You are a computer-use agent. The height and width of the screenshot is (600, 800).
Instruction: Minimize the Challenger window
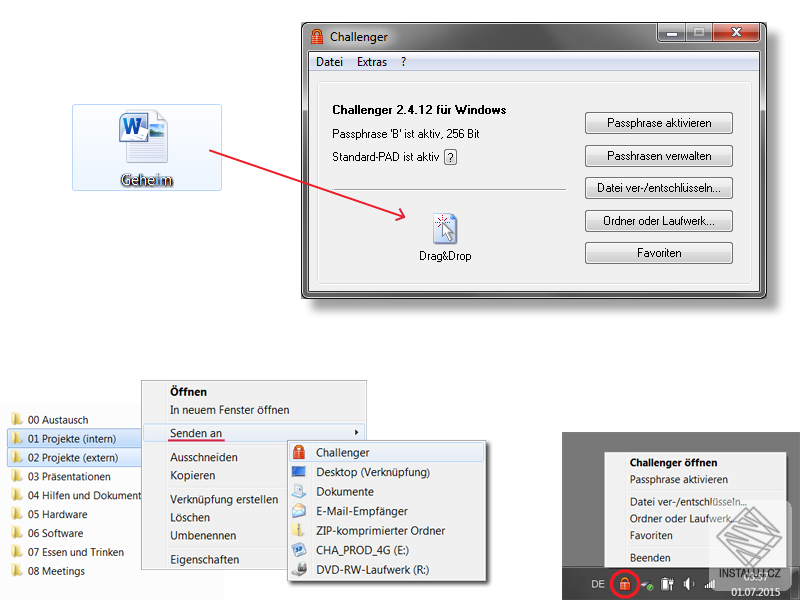672,33
